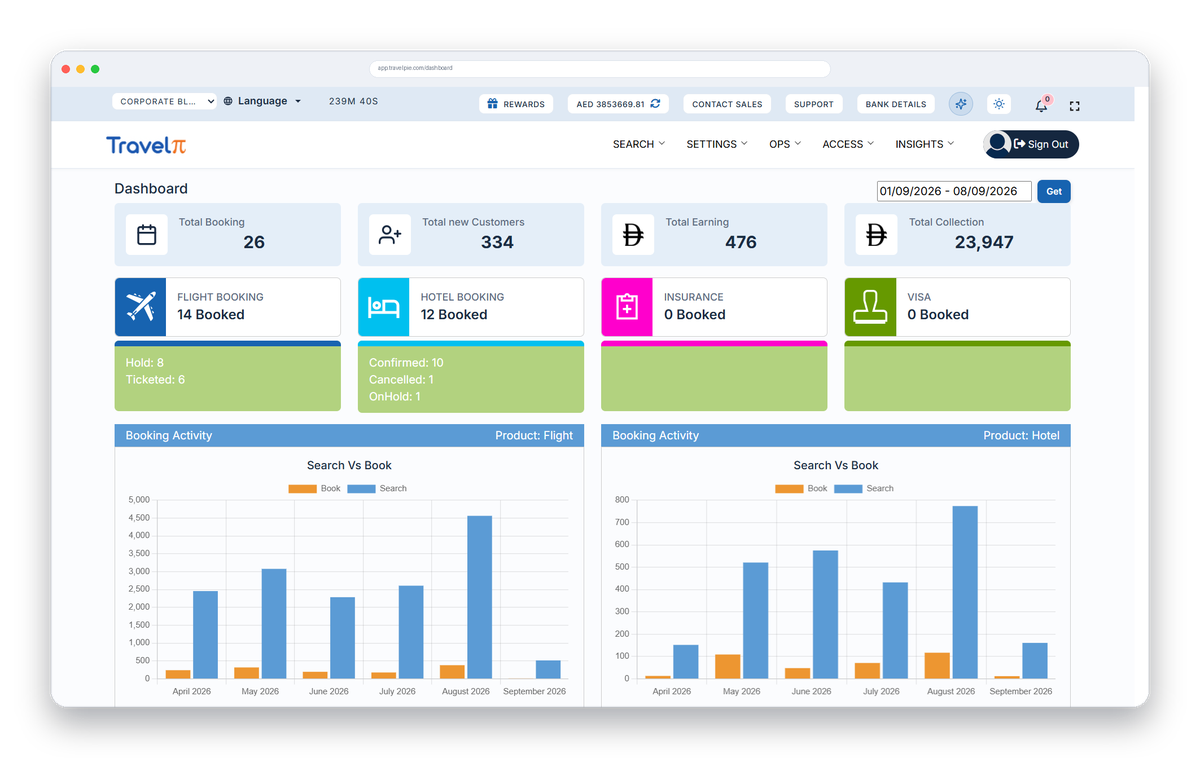
Task: Click the blue Get button
Action: pyautogui.click(x=1054, y=191)
